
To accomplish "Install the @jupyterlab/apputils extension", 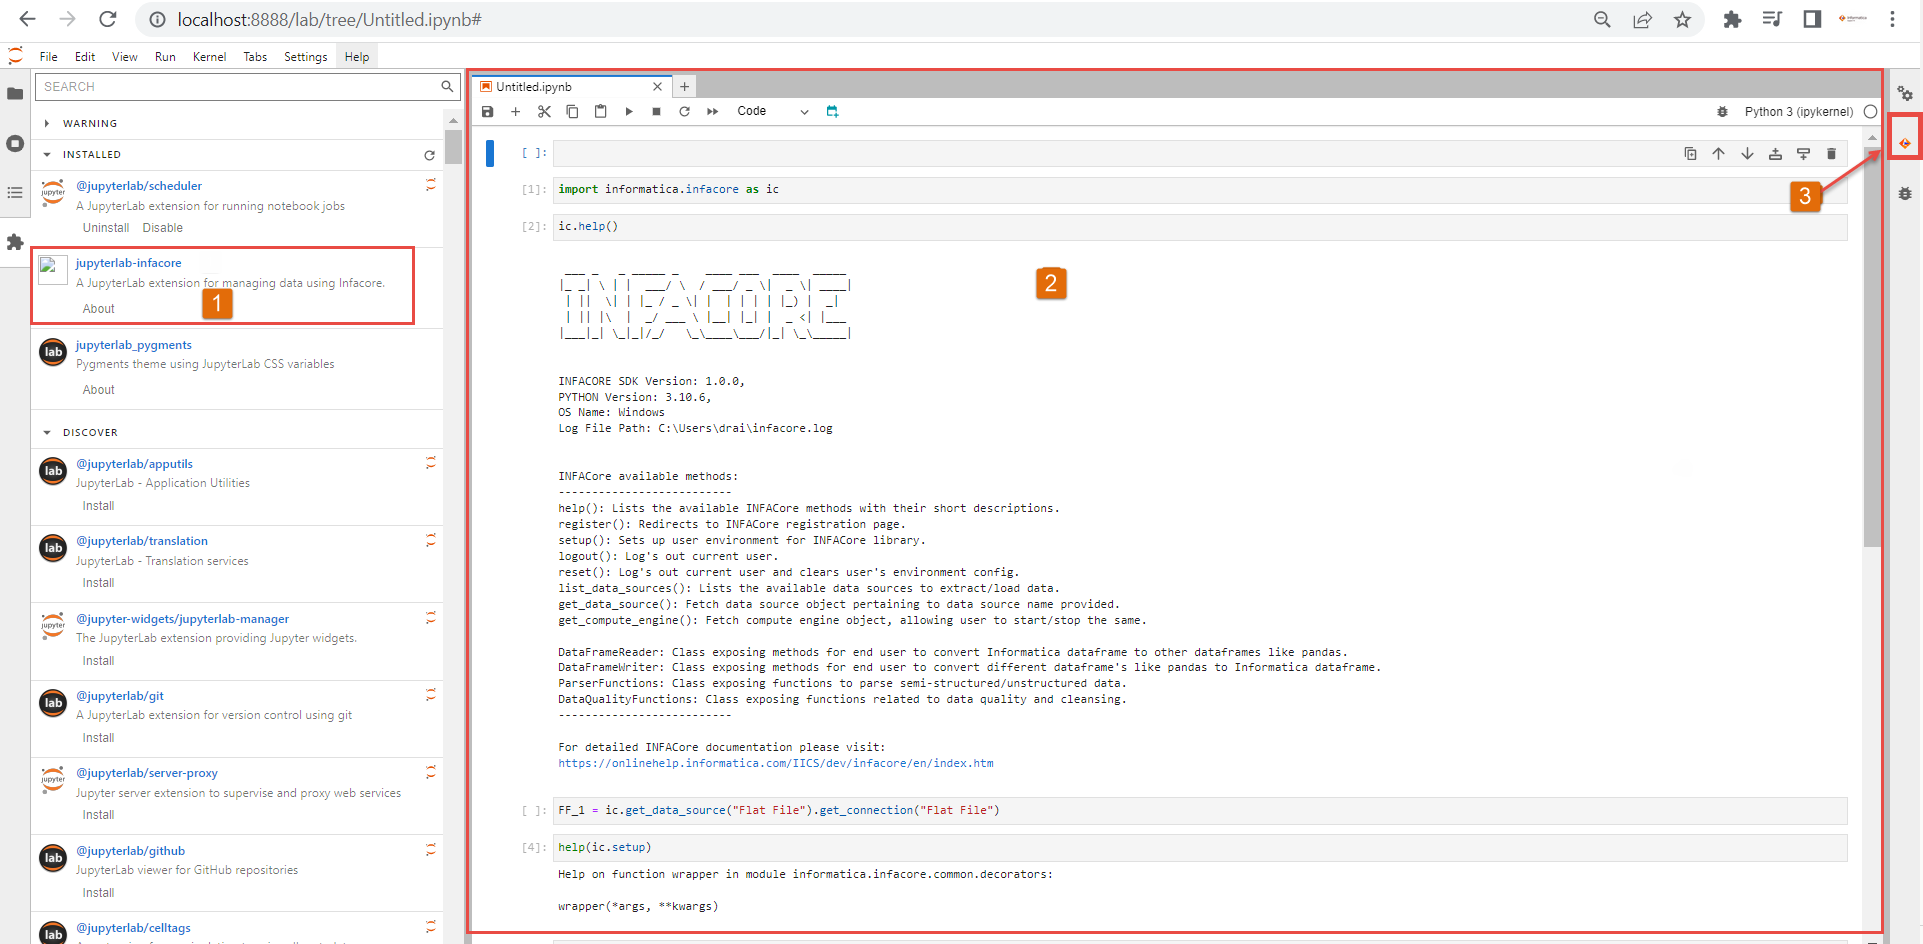I will click(x=99, y=506).
